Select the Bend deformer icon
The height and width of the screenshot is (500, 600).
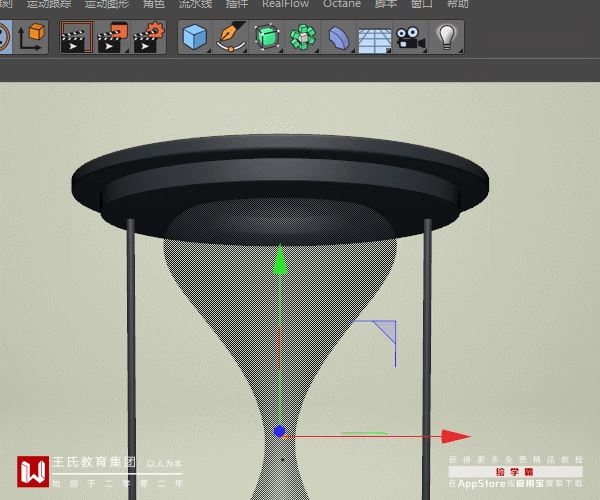pos(339,37)
